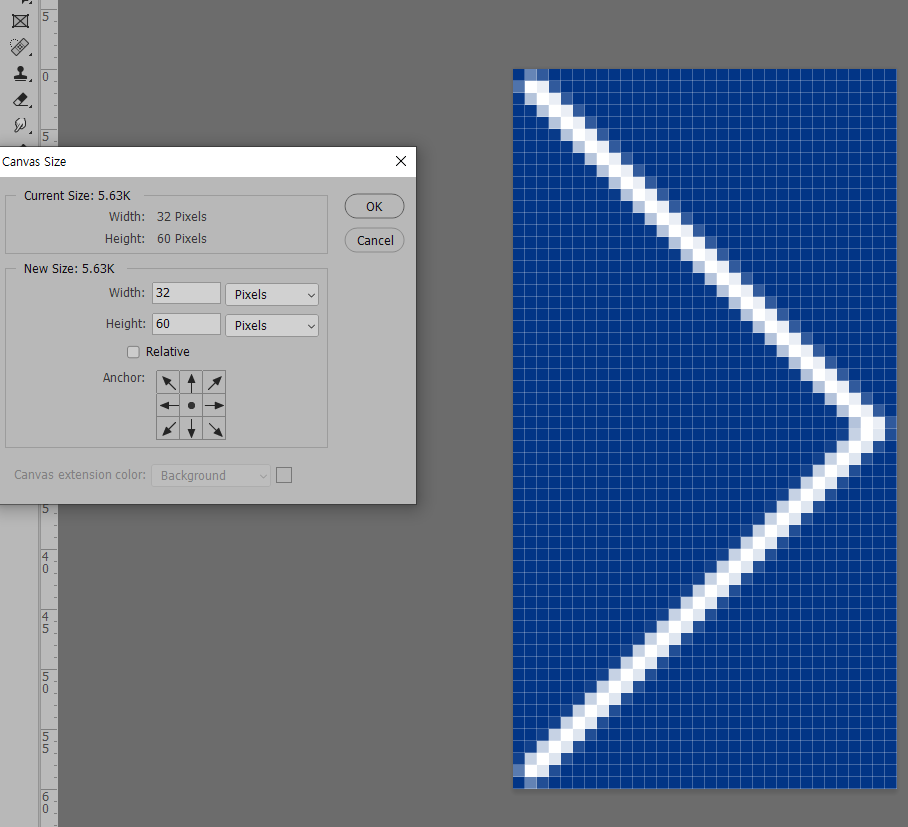Click the canvas extension color swatch
908x827 pixels.
click(x=284, y=475)
